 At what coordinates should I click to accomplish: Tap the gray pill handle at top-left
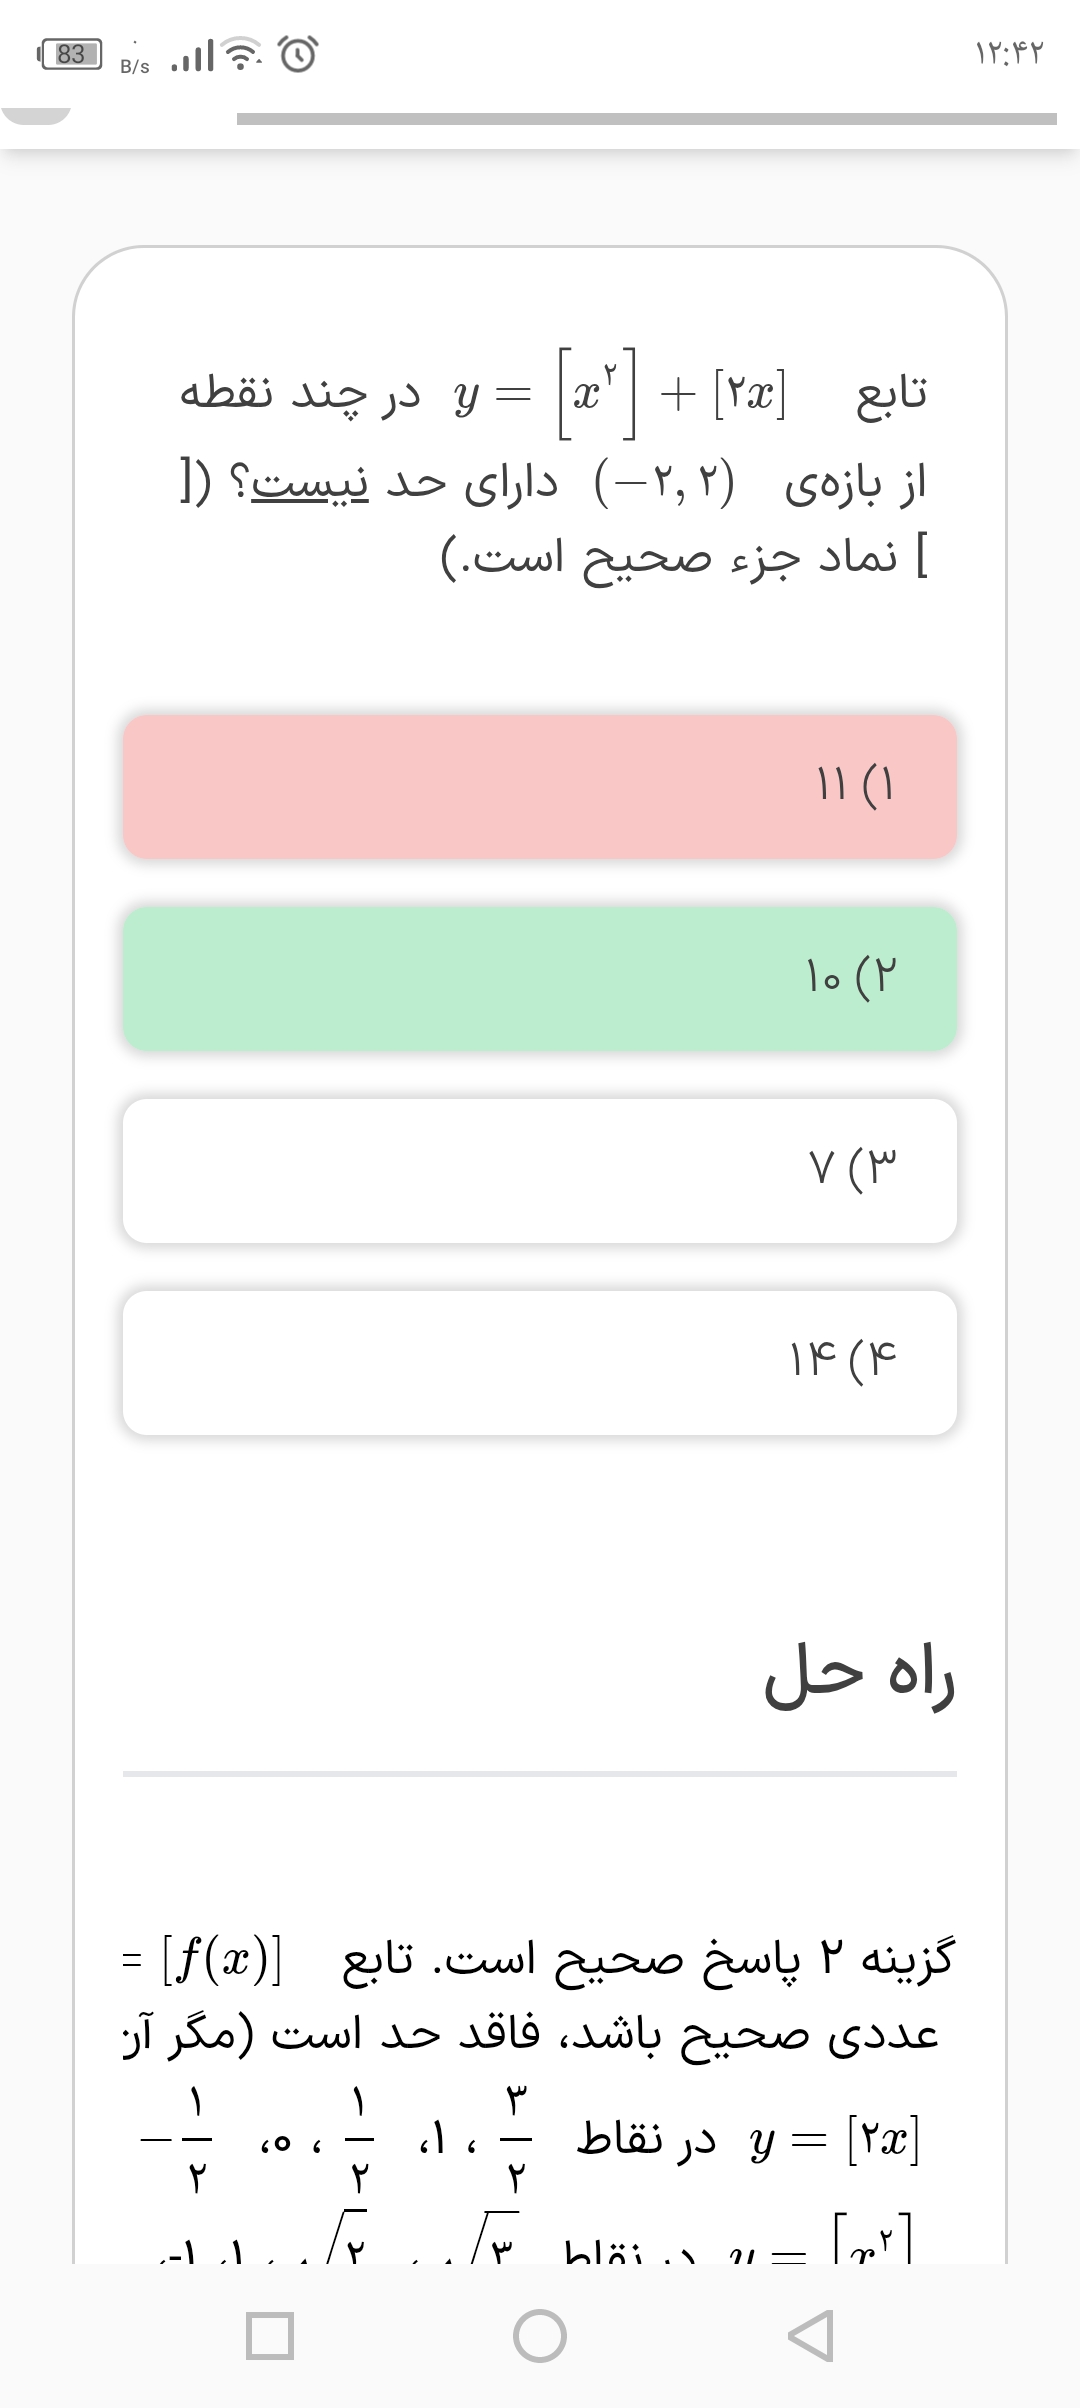click(36, 113)
